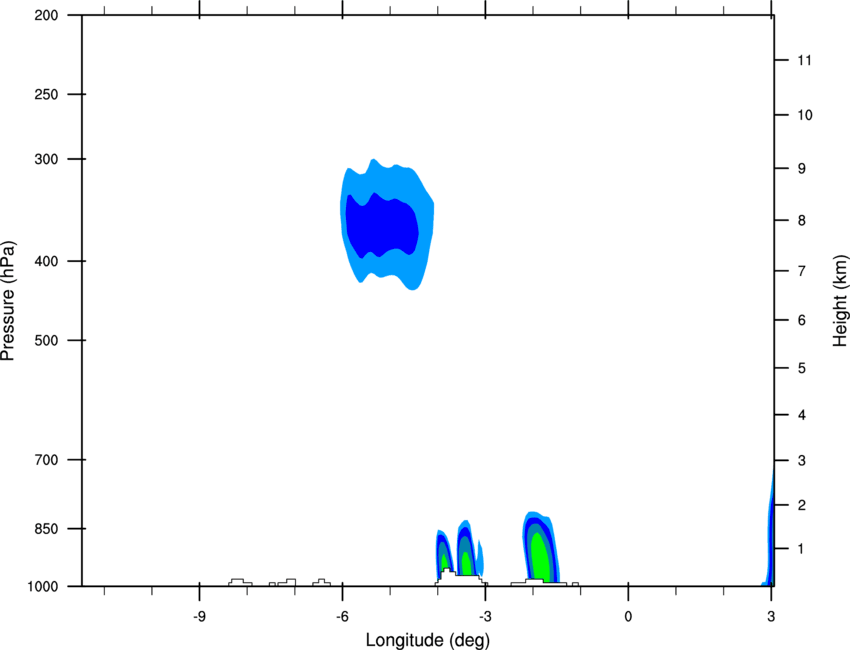The image size is (850, 650).
Task: Click the 0 longitude tick label
Action: 628,617
